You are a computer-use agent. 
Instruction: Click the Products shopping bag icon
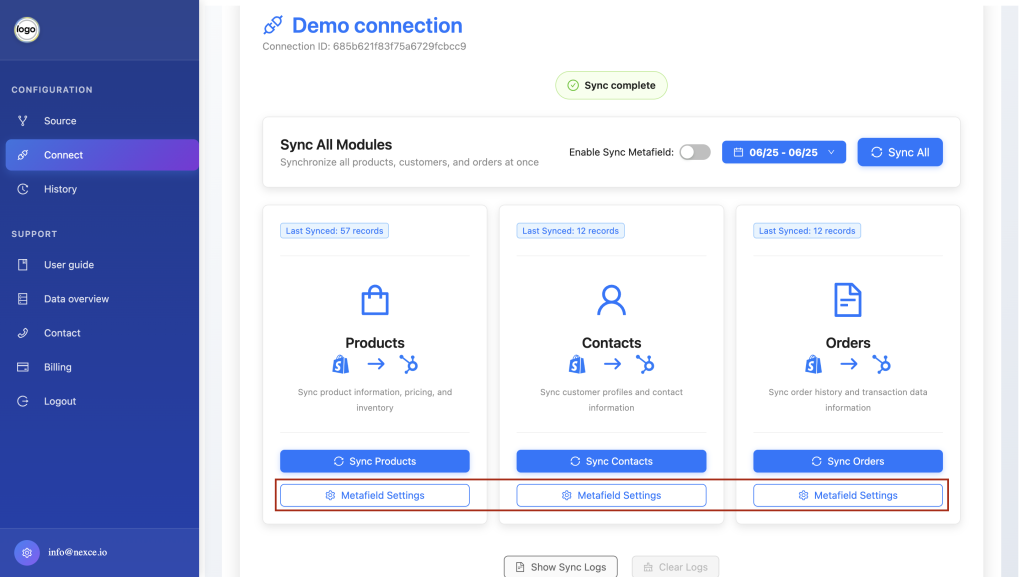pos(375,300)
